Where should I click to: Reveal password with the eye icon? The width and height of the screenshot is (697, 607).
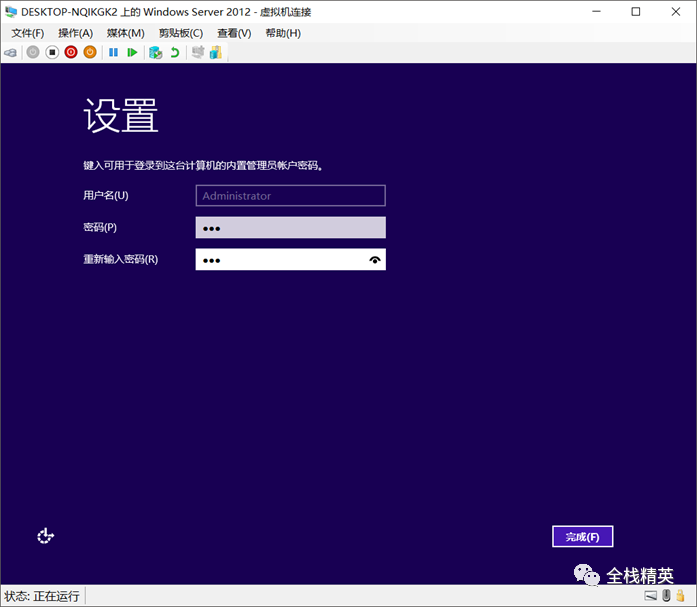375,260
